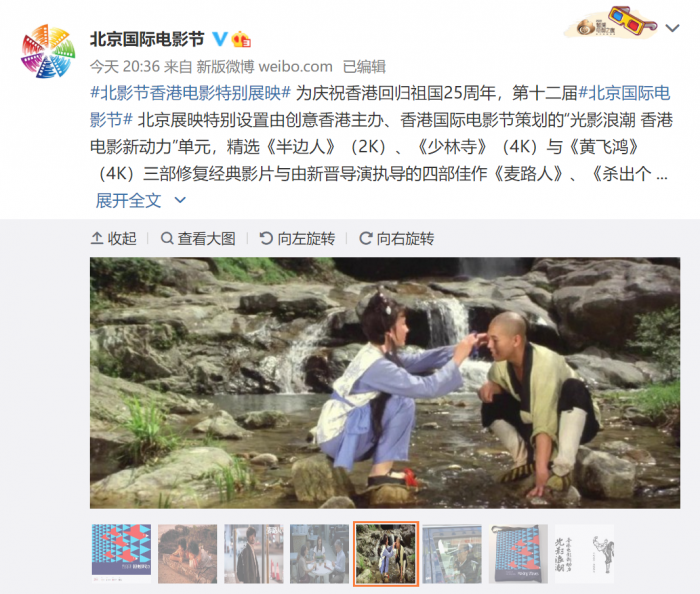
Task: Collapse the image viewer with 收起
Action: tap(113, 239)
